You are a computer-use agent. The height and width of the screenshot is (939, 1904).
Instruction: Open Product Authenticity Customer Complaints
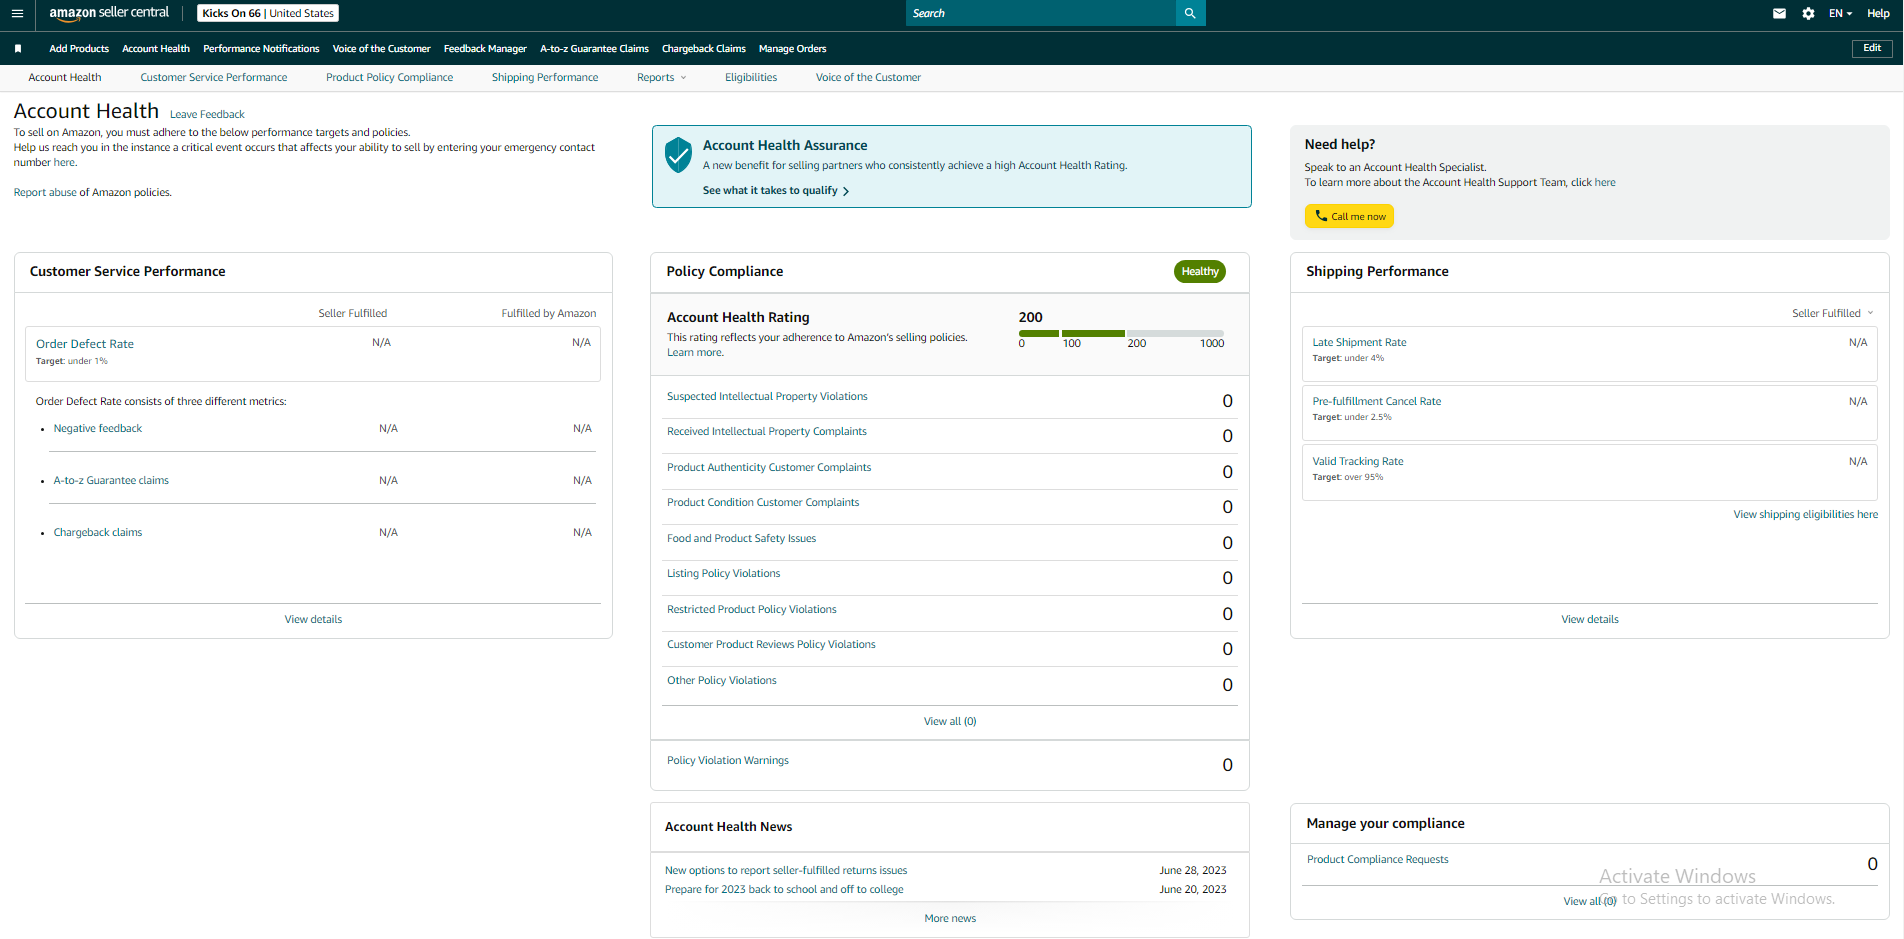769,467
